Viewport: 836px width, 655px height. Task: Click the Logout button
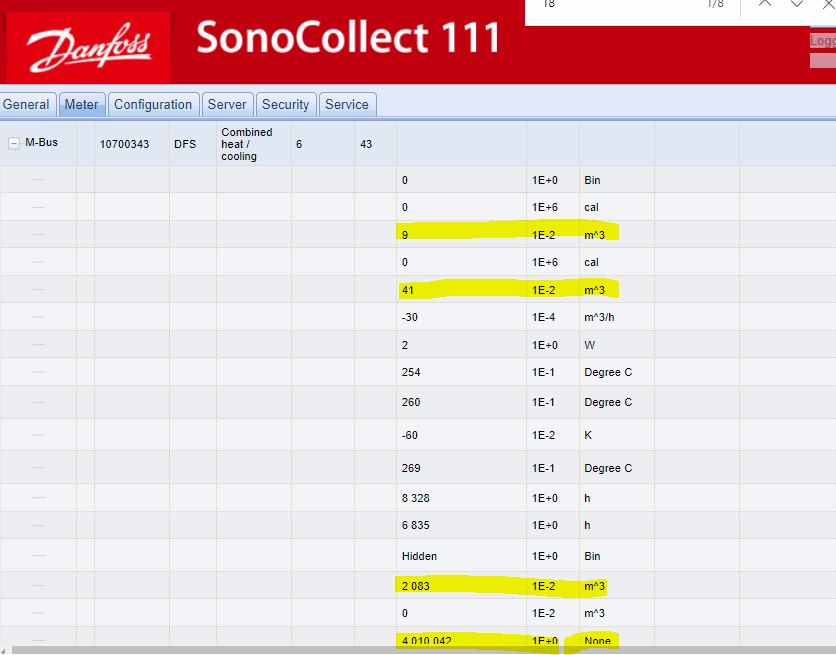(822, 41)
